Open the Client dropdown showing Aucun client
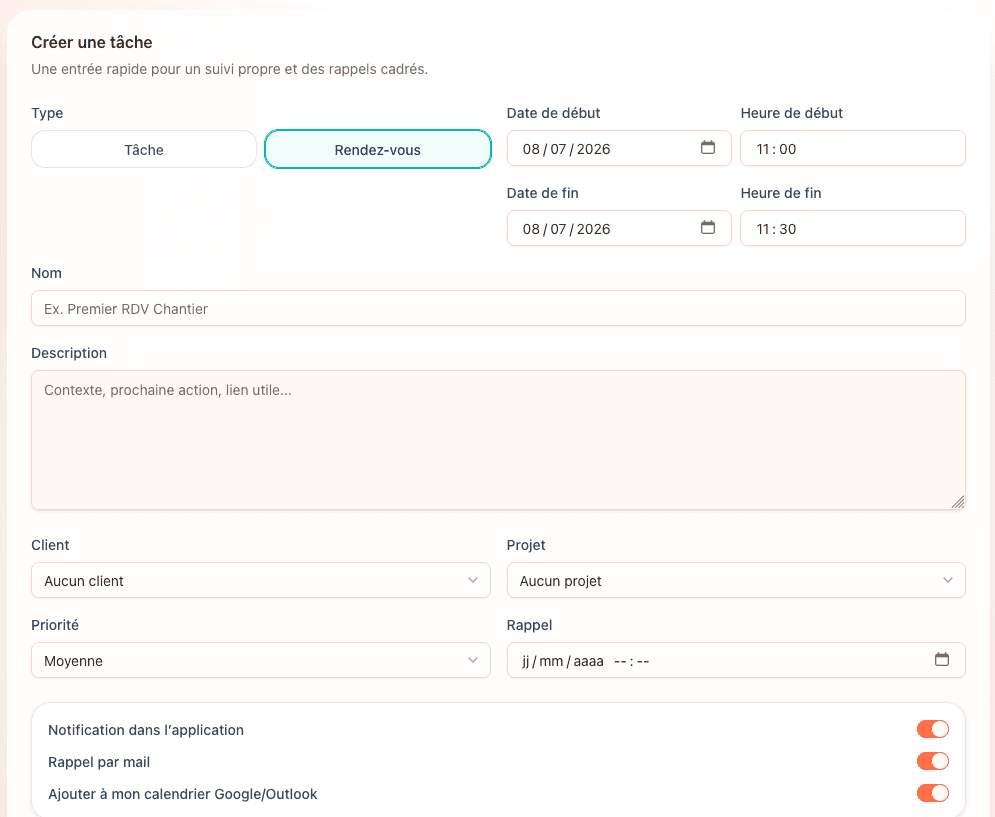Viewport: 995px width, 817px height. coord(261,580)
